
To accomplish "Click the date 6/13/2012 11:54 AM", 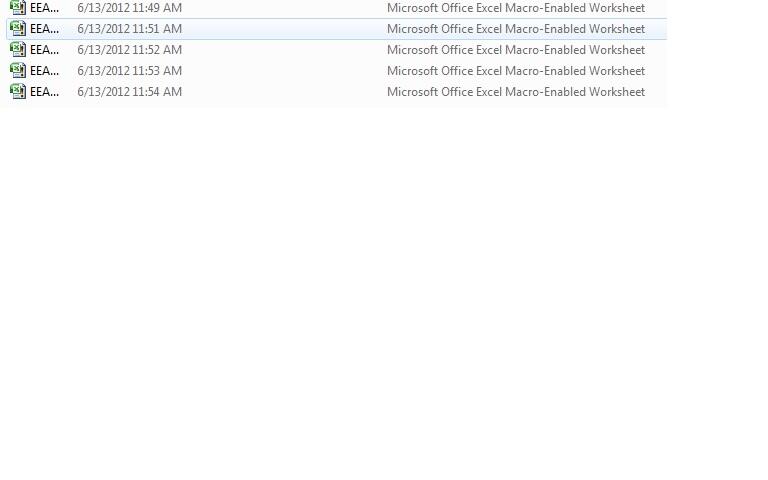I will pyautogui.click(x=129, y=92).
